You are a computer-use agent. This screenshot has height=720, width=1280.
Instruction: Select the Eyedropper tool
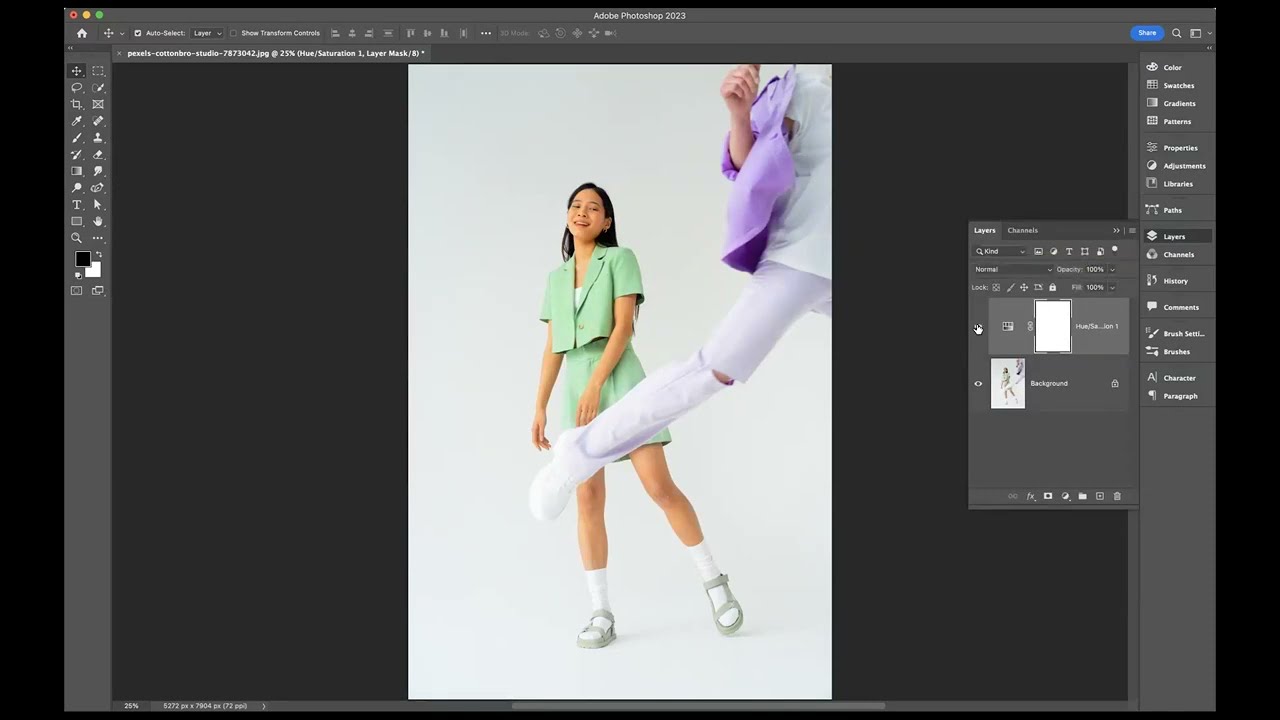click(76, 121)
